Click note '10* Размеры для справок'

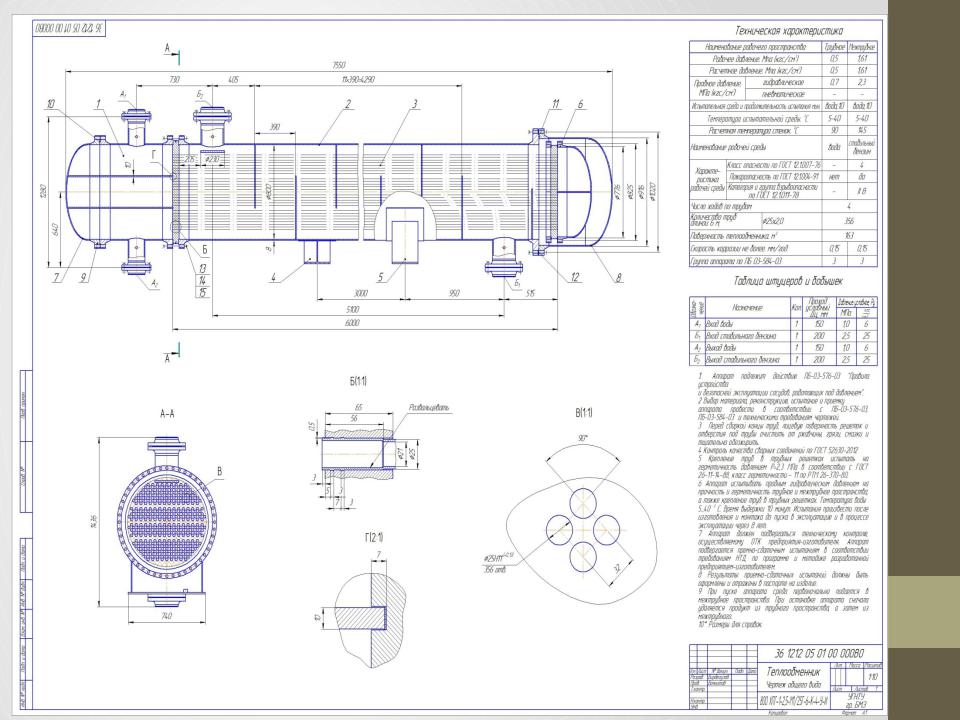tap(730, 625)
